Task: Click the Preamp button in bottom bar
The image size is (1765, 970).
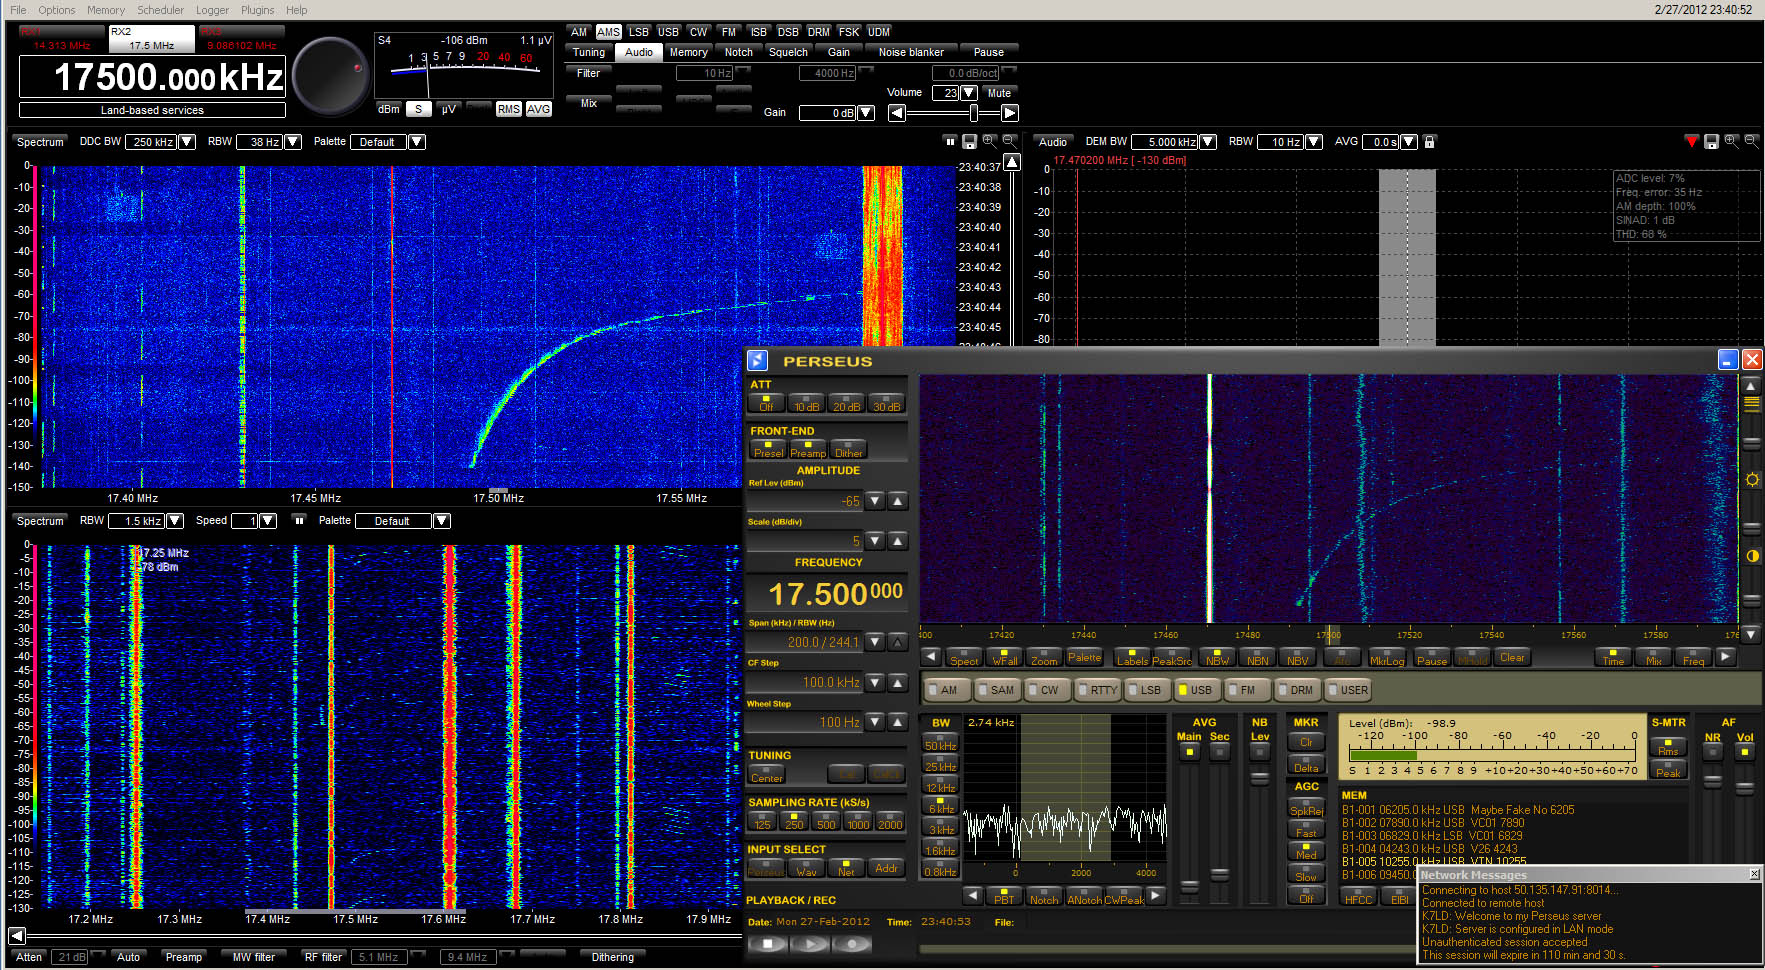Action: tap(183, 957)
